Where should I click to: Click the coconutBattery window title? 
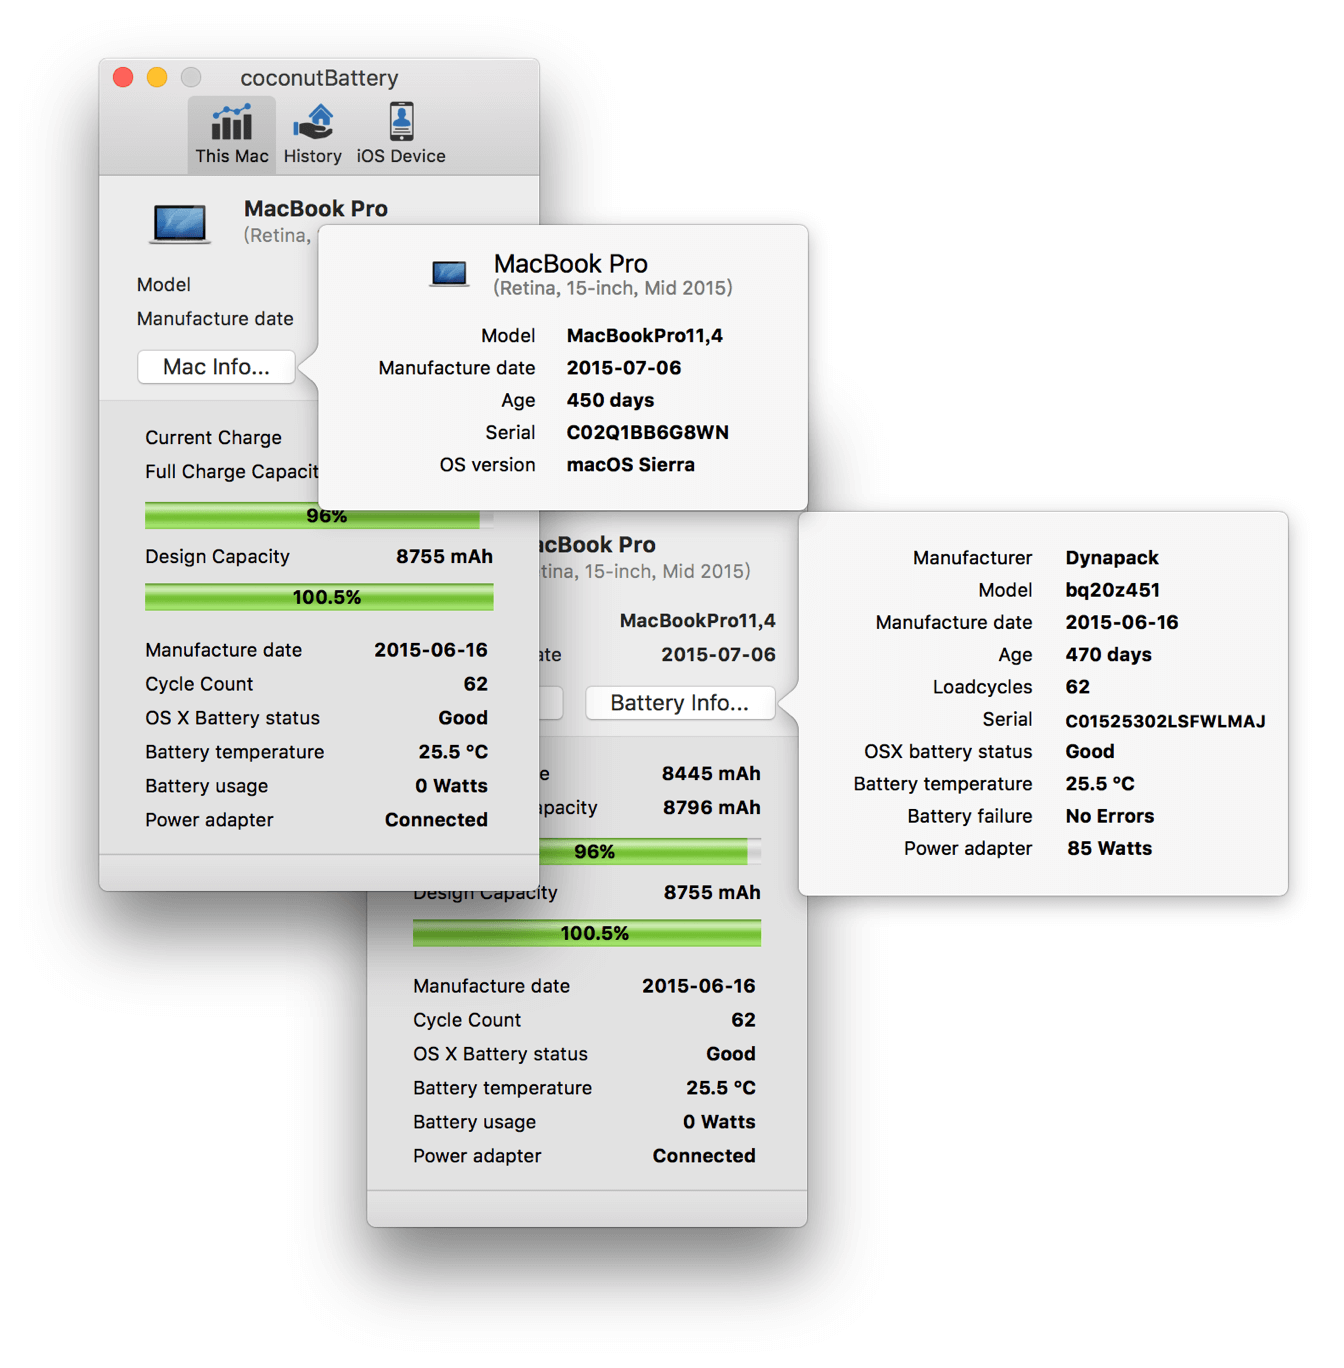click(x=319, y=78)
